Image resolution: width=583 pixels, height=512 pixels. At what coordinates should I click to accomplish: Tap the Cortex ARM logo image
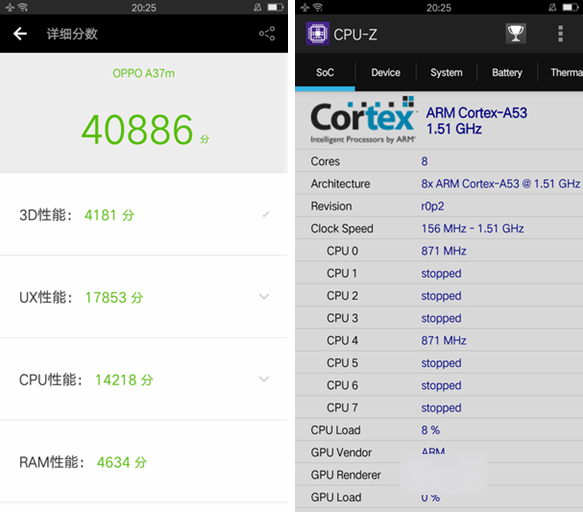363,120
